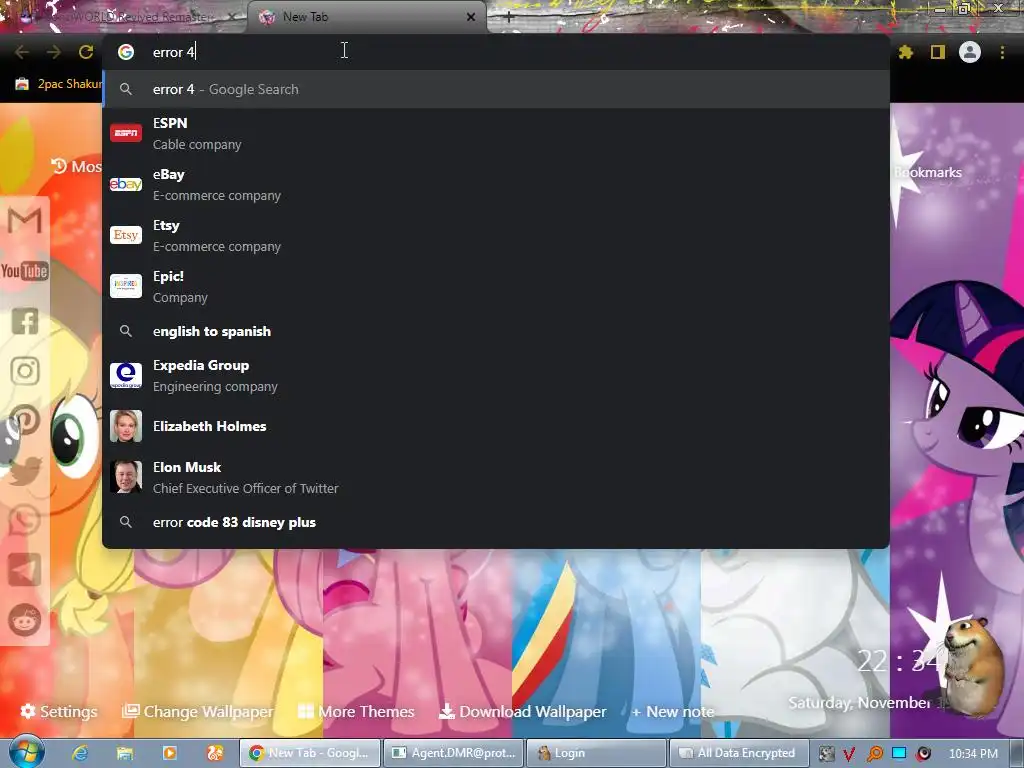
Task: Open Settings on the new tab page
Action: pyautogui.click(x=59, y=711)
